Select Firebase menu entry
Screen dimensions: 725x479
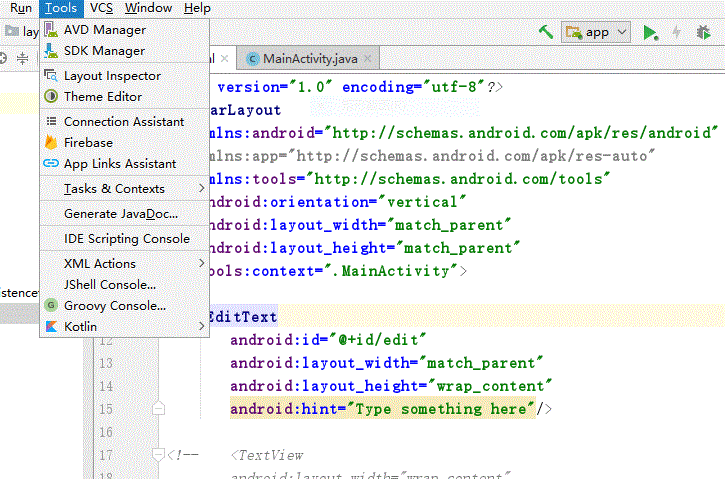(x=124, y=142)
